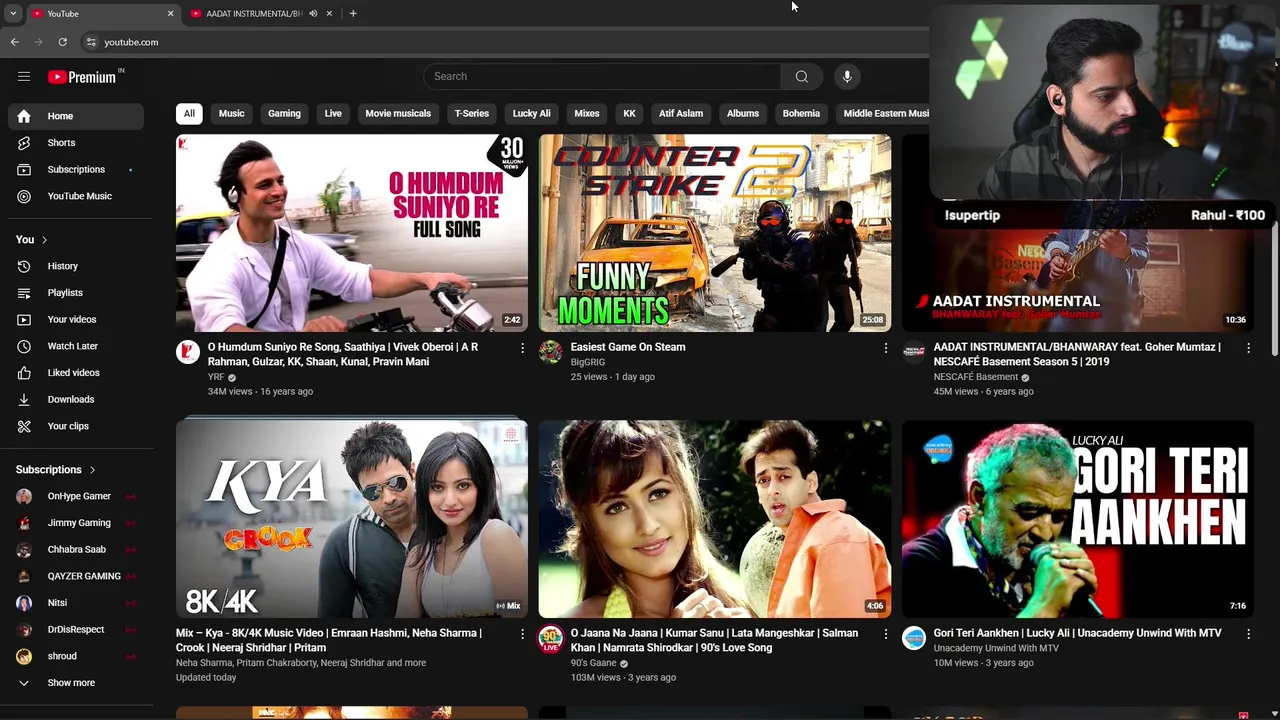This screenshot has height=720, width=1280.
Task: Select the KK filter chip
Action: [629, 113]
